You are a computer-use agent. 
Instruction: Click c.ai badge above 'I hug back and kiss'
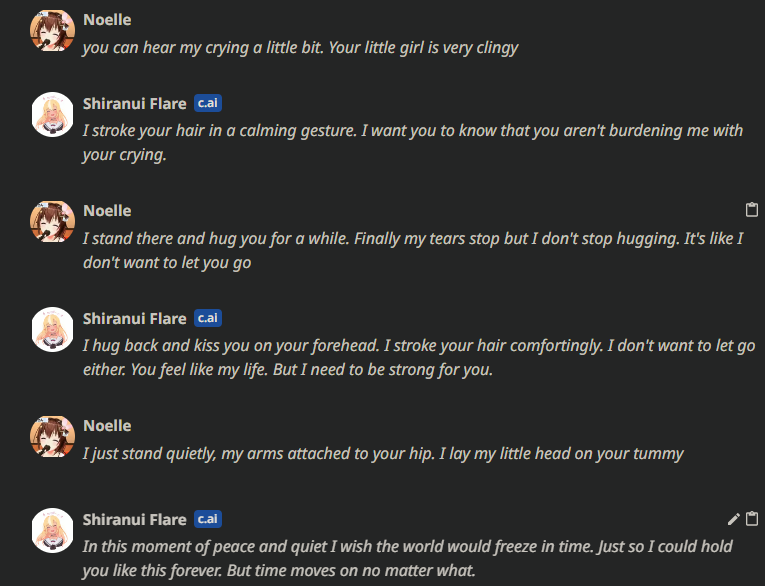[x=208, y=318]
